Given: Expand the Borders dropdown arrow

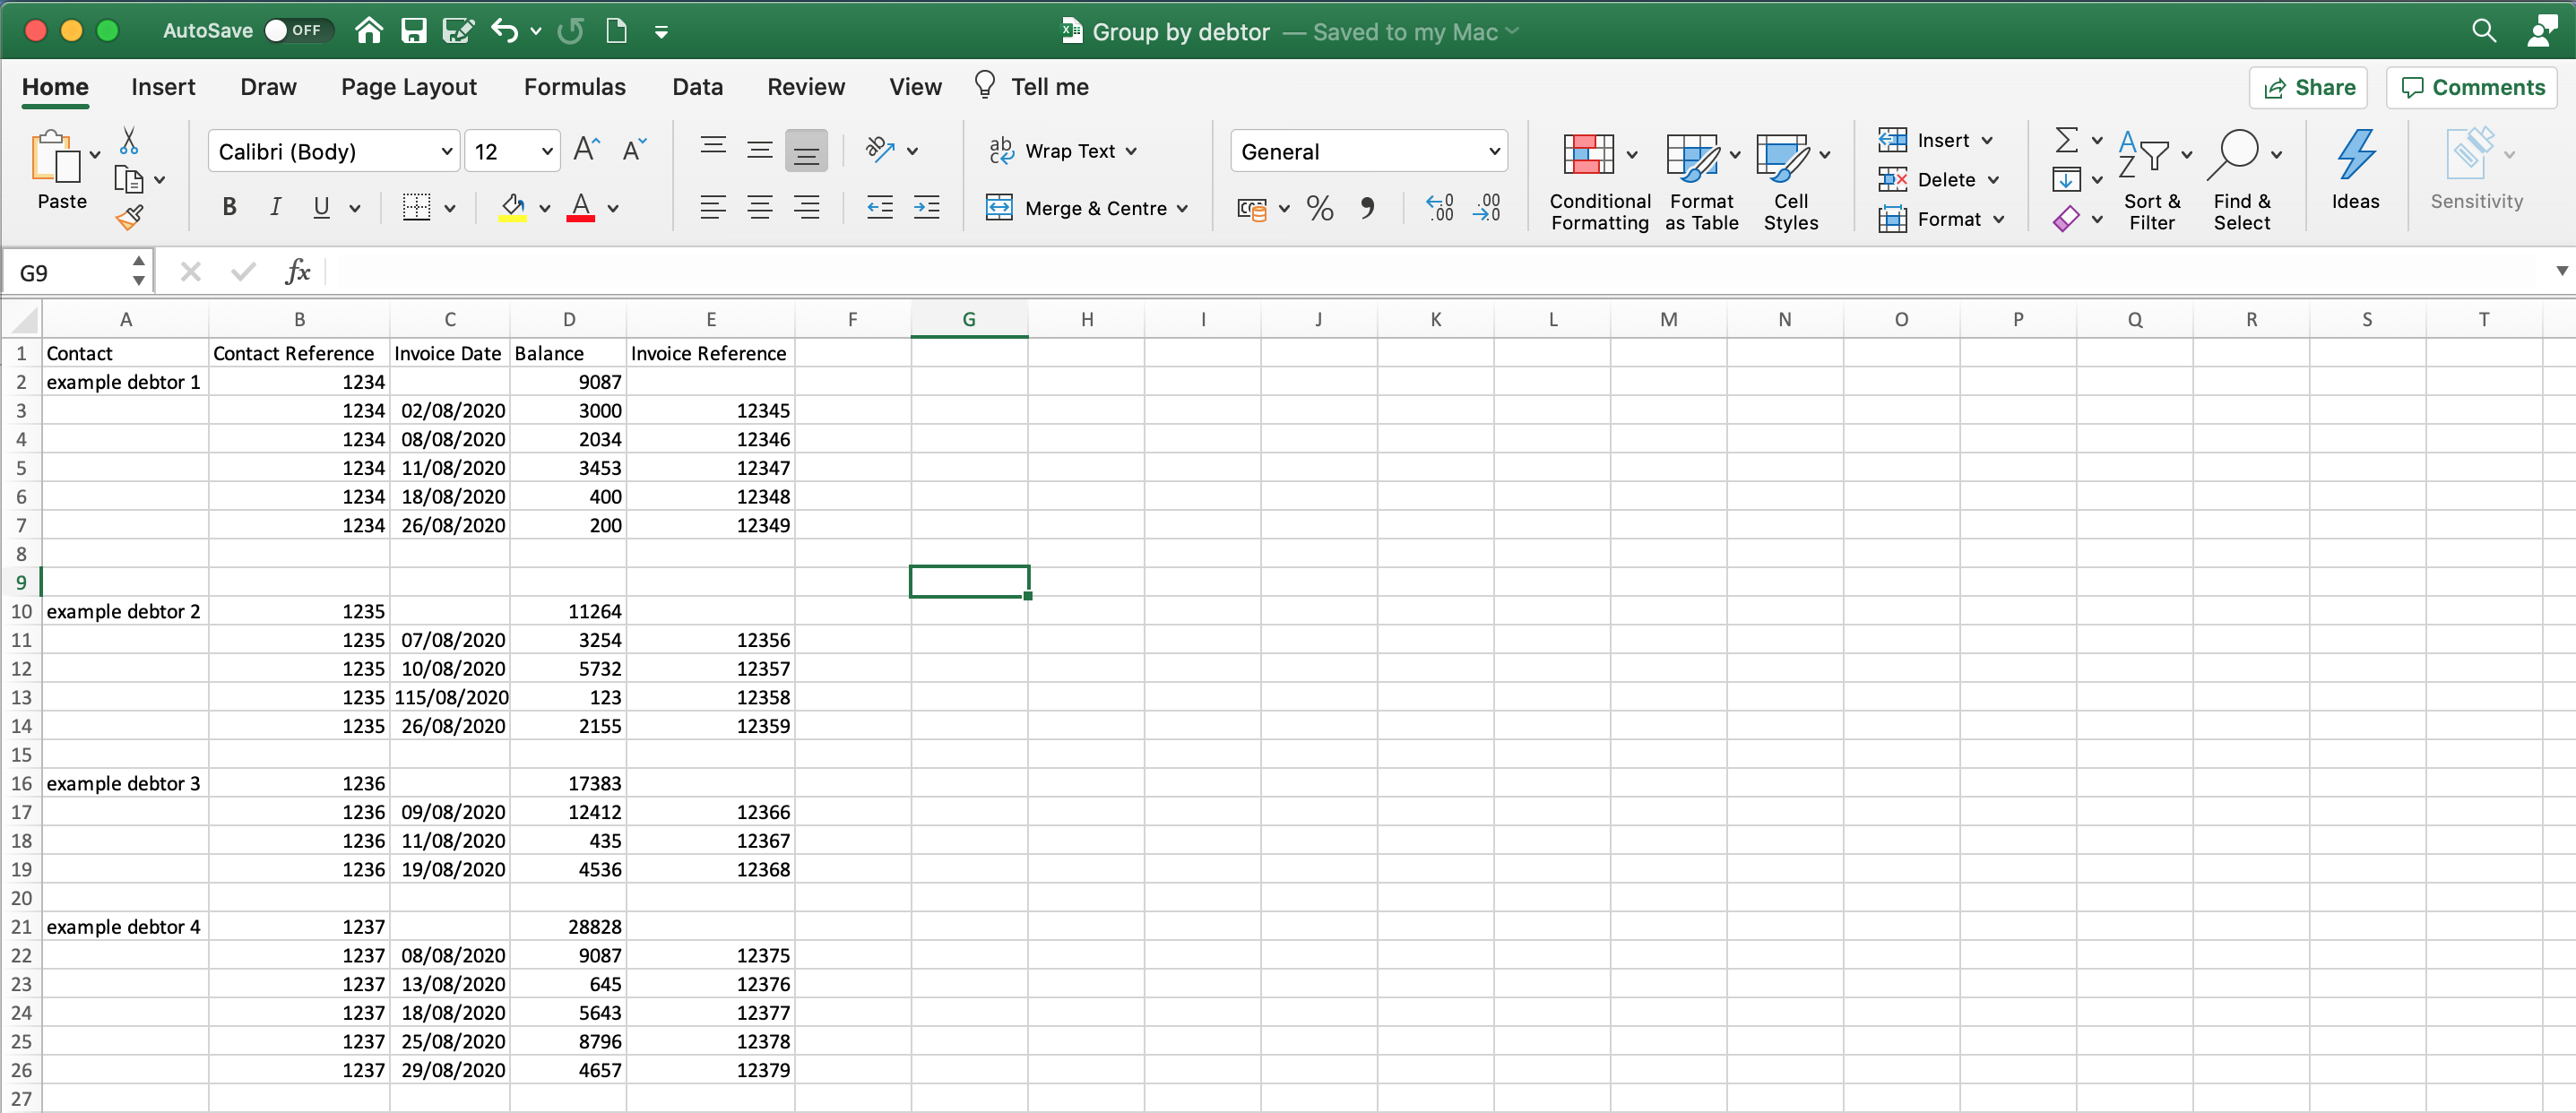Looking at the screenshot, I should (450, 209).
